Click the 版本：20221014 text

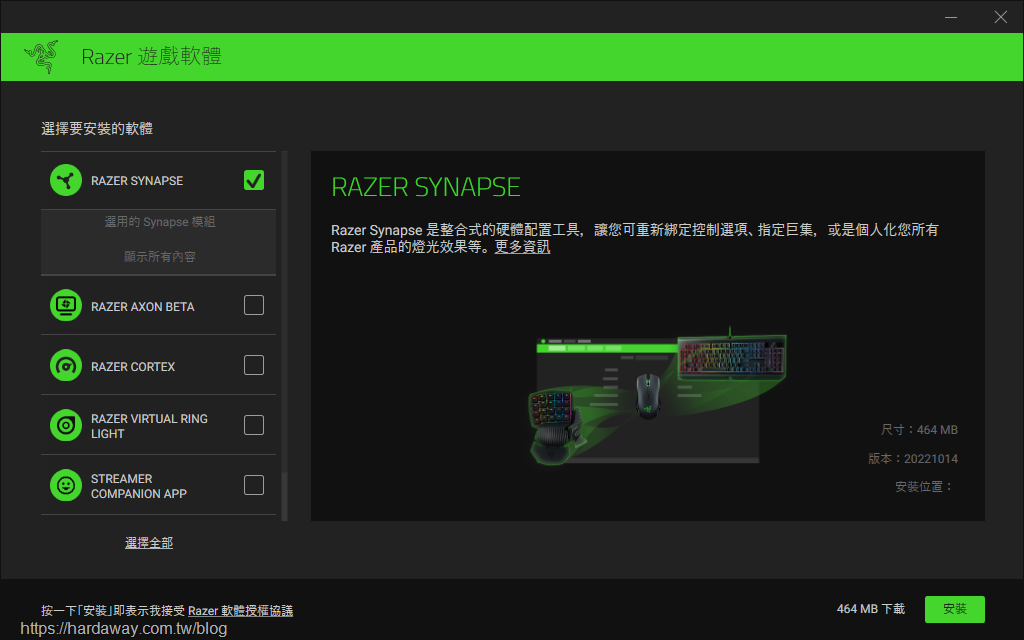tap(913, 458)
